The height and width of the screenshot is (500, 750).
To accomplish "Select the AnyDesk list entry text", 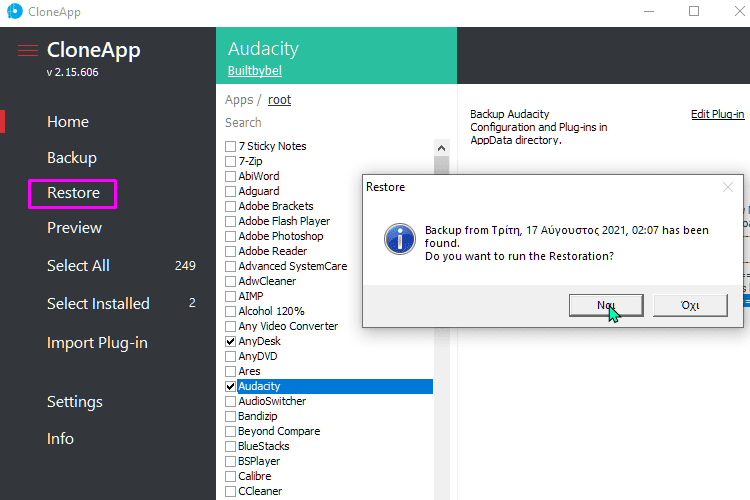I will coord(259,341).
